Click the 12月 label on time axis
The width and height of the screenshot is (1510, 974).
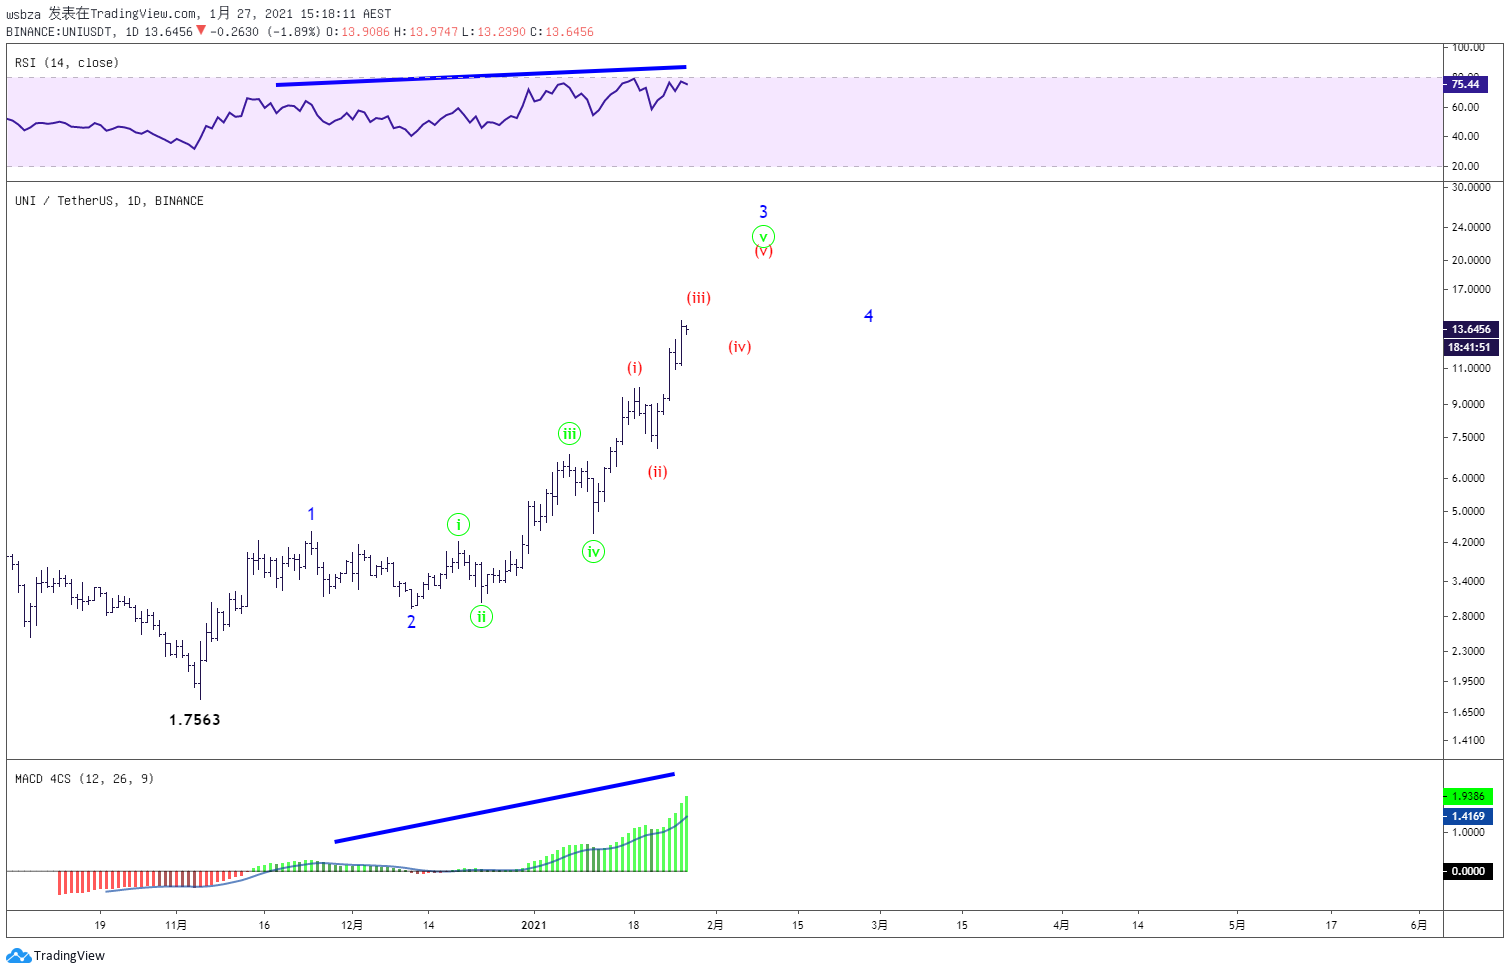click(352, 925)
